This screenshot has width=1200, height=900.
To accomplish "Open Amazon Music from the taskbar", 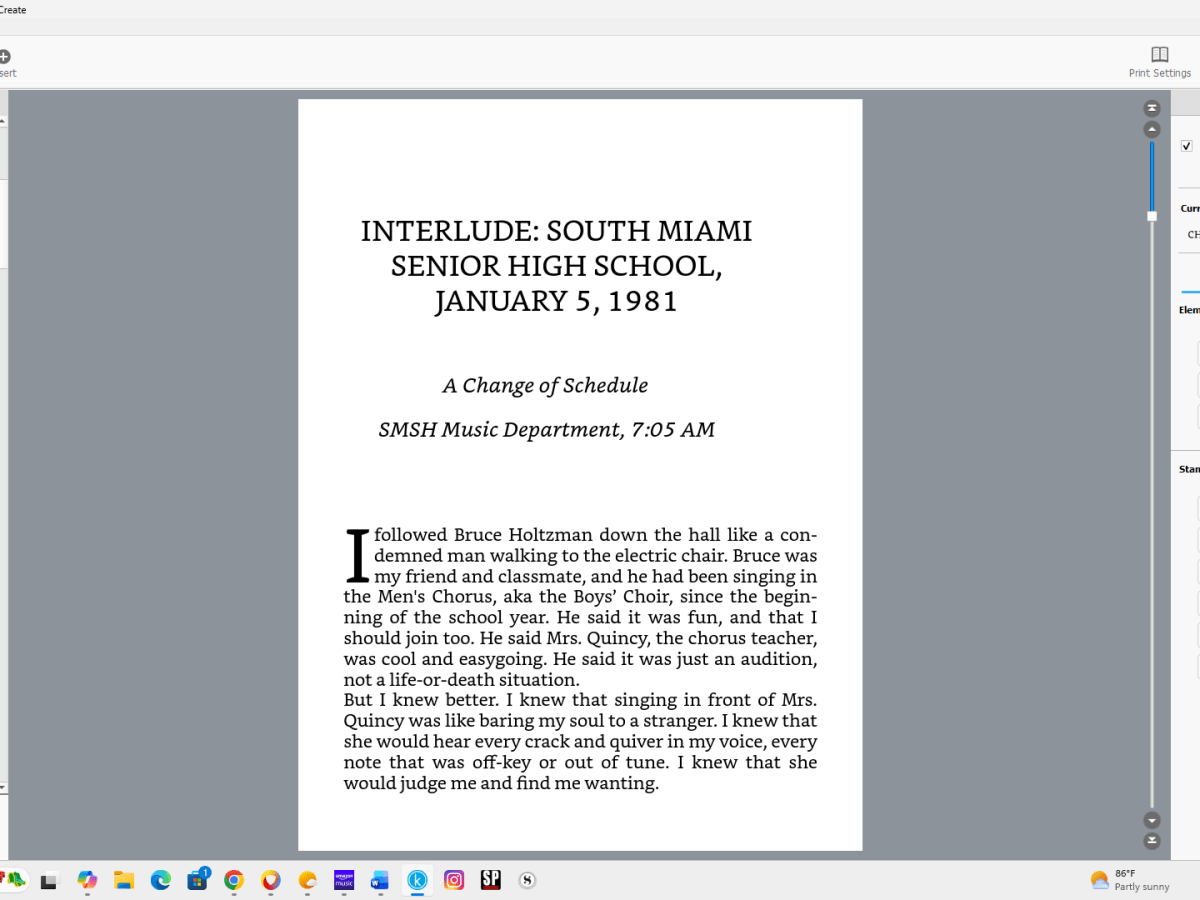I will tap(344, 880).
